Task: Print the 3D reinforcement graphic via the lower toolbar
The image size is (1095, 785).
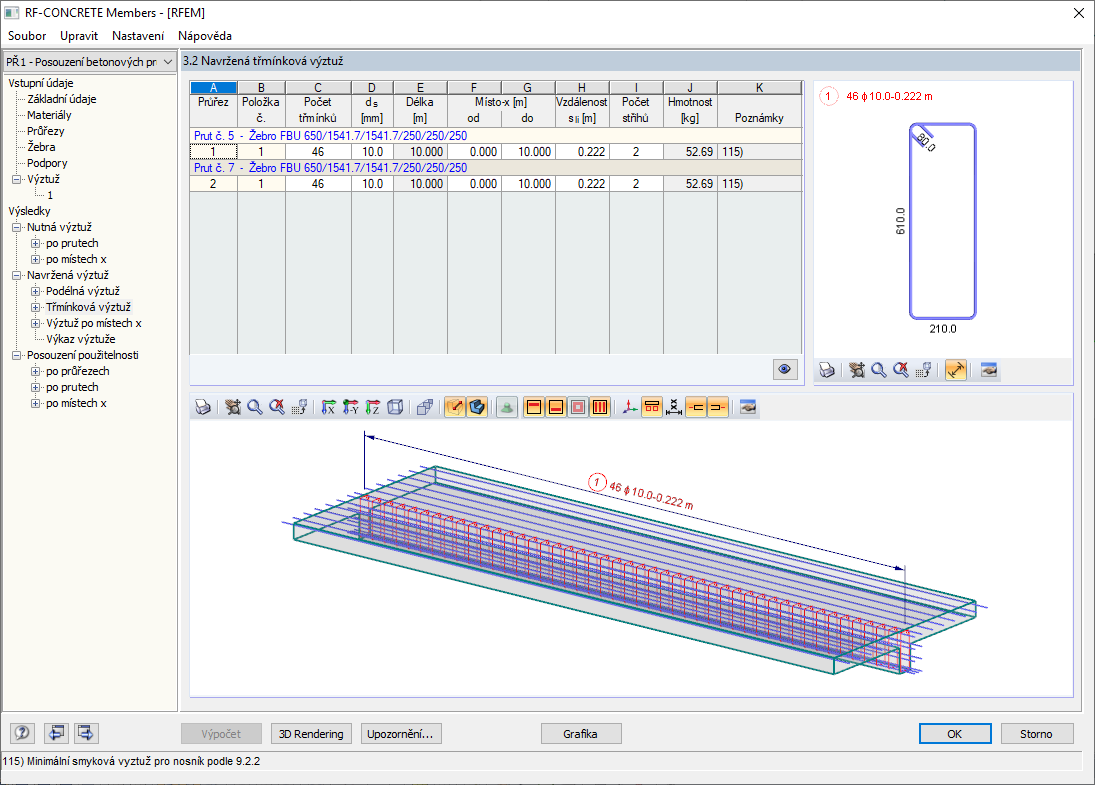Action: coord(203,407)
